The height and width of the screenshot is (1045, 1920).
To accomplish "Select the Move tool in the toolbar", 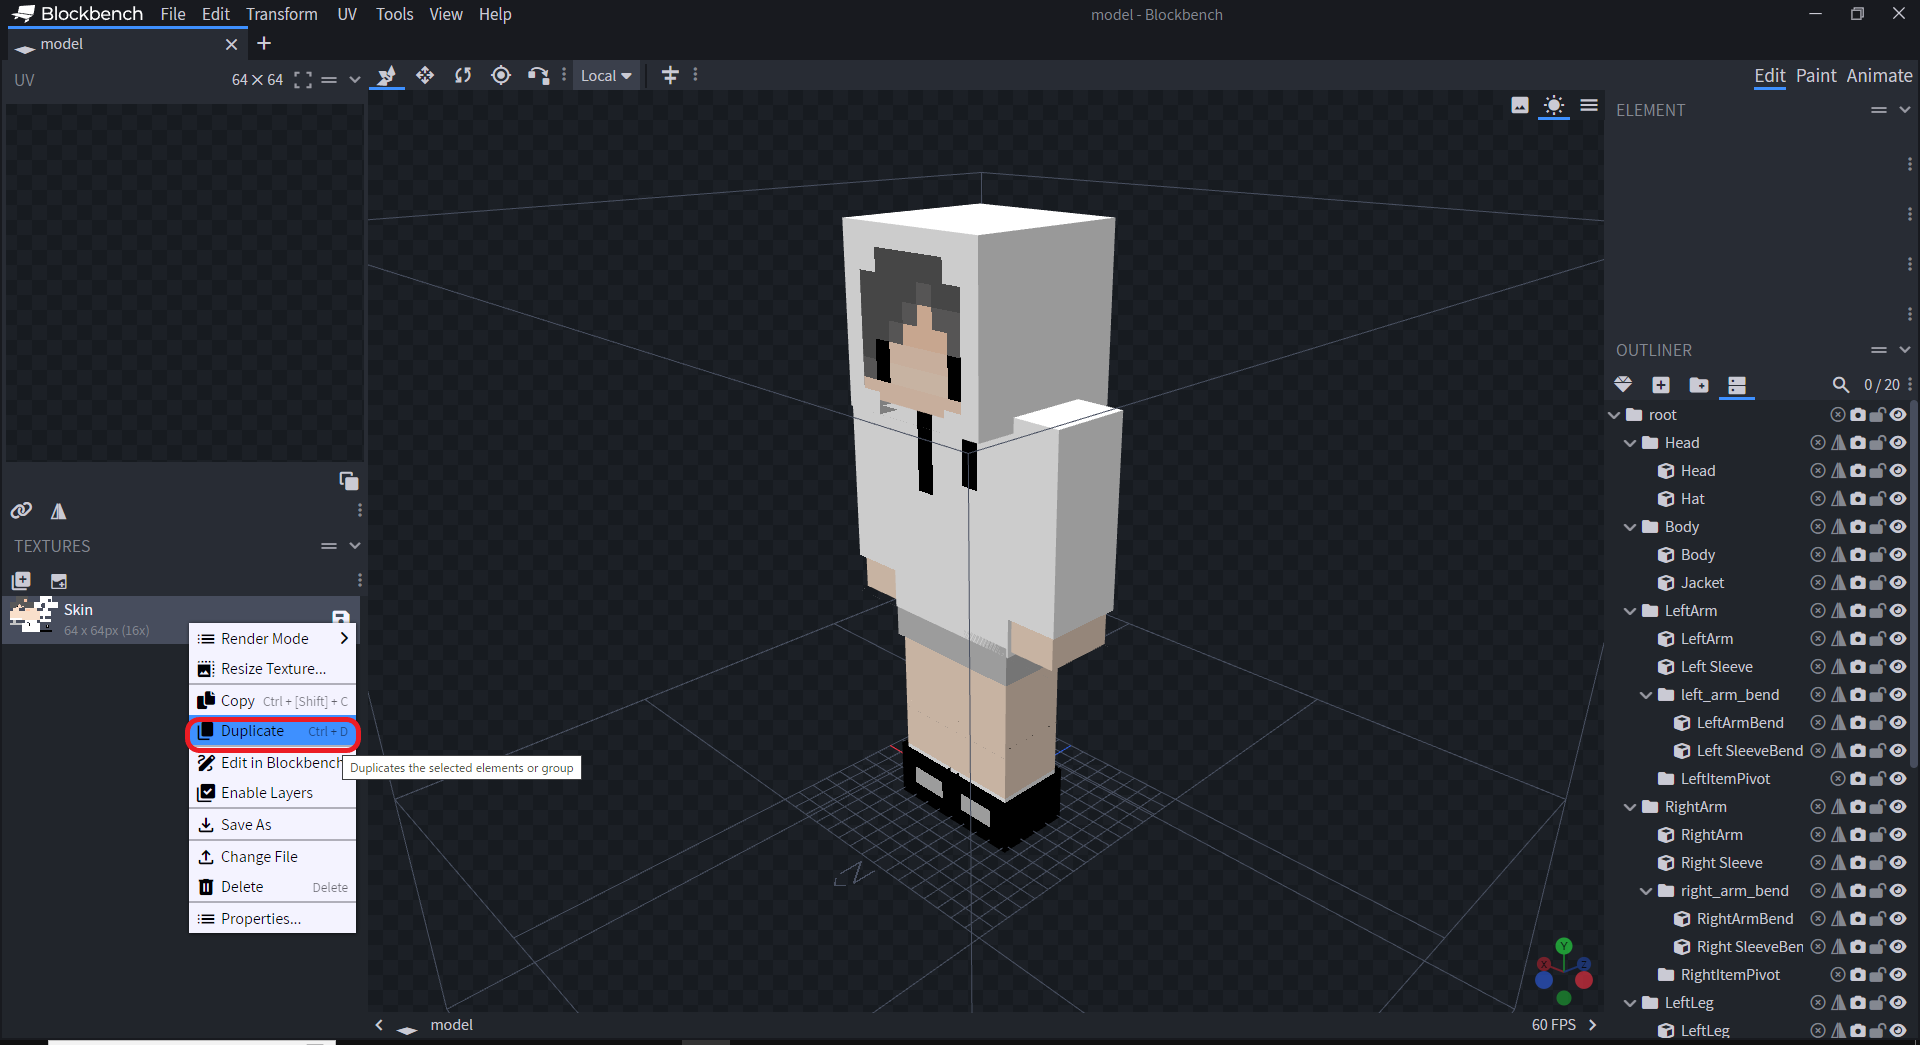I will click(425, 75).
